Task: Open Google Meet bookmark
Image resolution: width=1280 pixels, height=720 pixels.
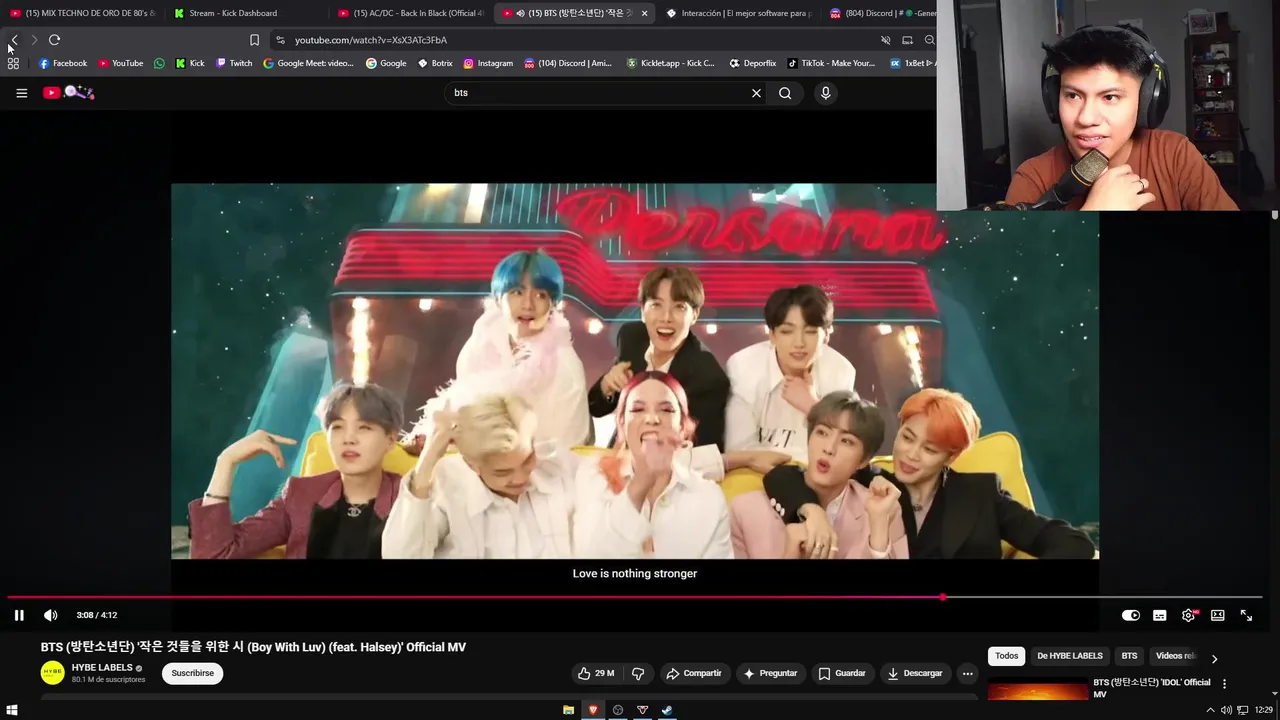Action: [308, 63]
